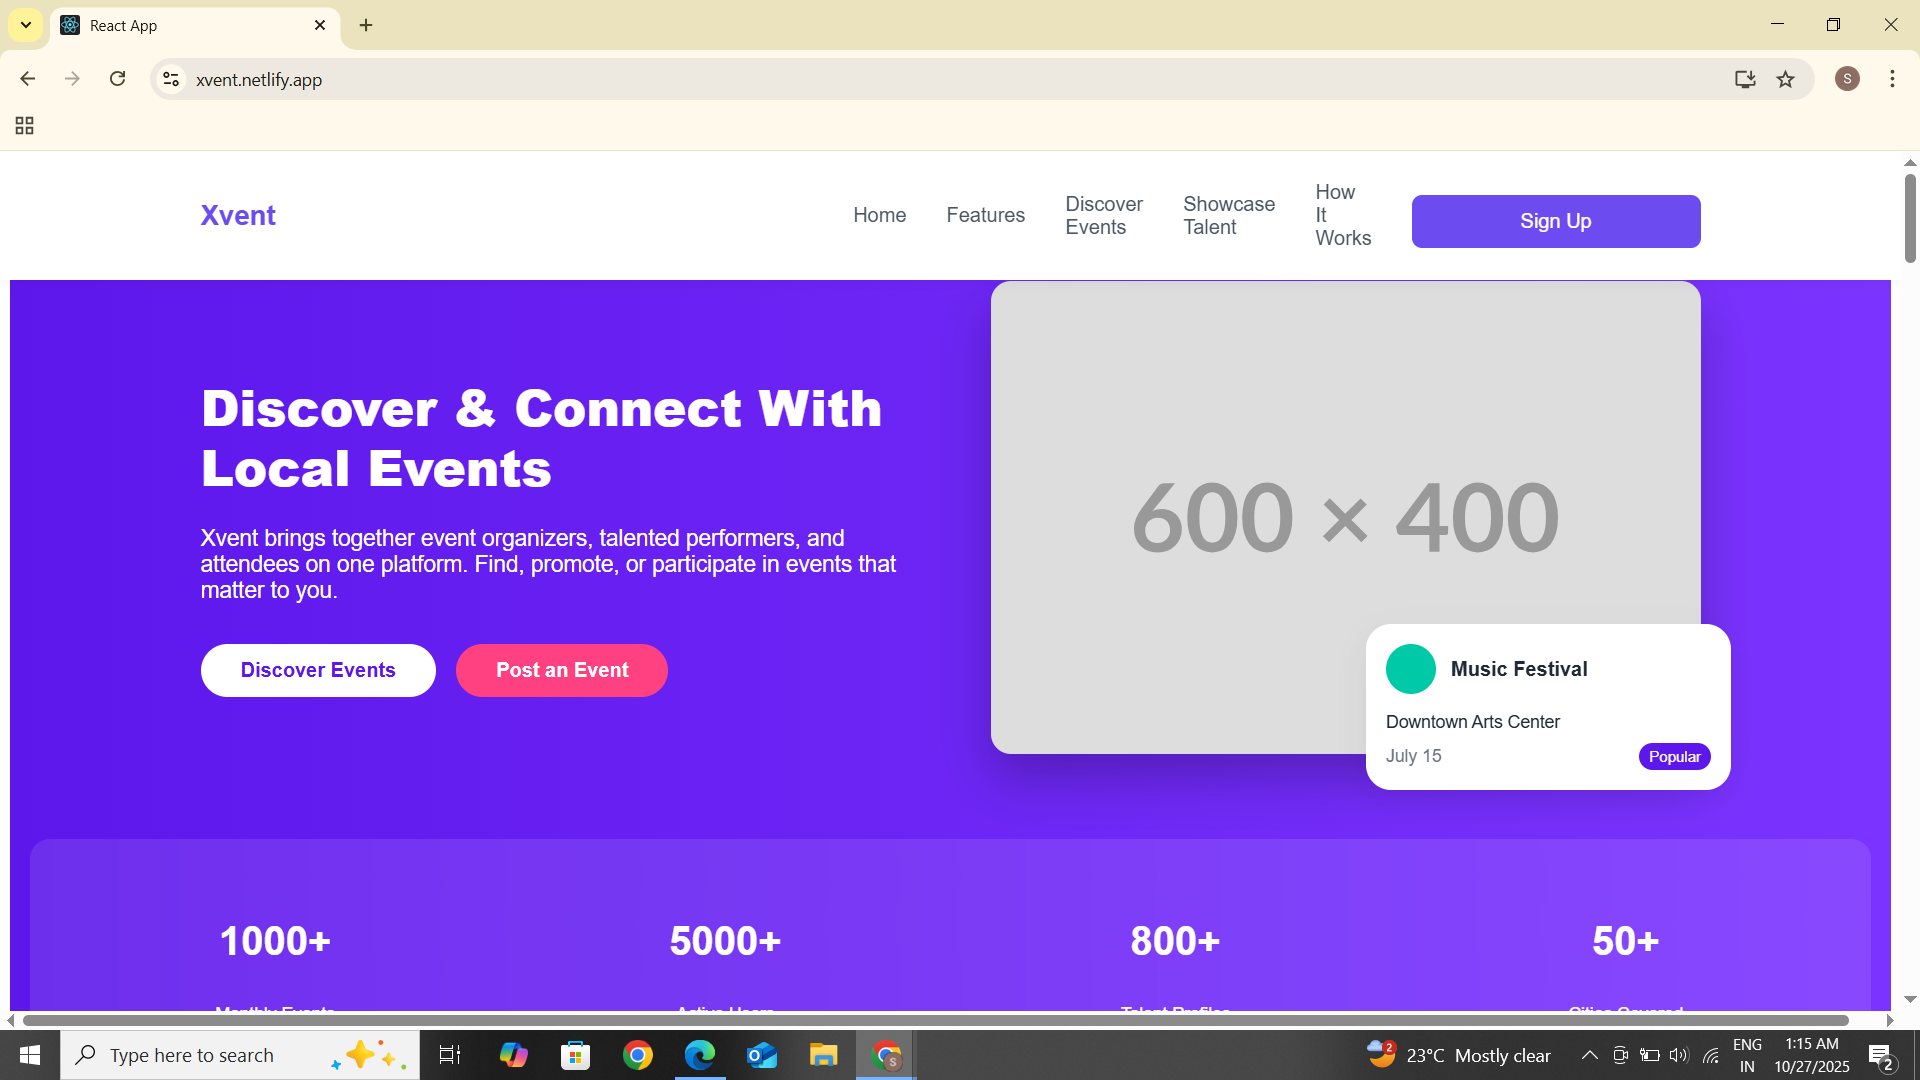Click the horizontal page scrollbar
This screenshot has height=1080, width=1920.
pos(935,1020)
